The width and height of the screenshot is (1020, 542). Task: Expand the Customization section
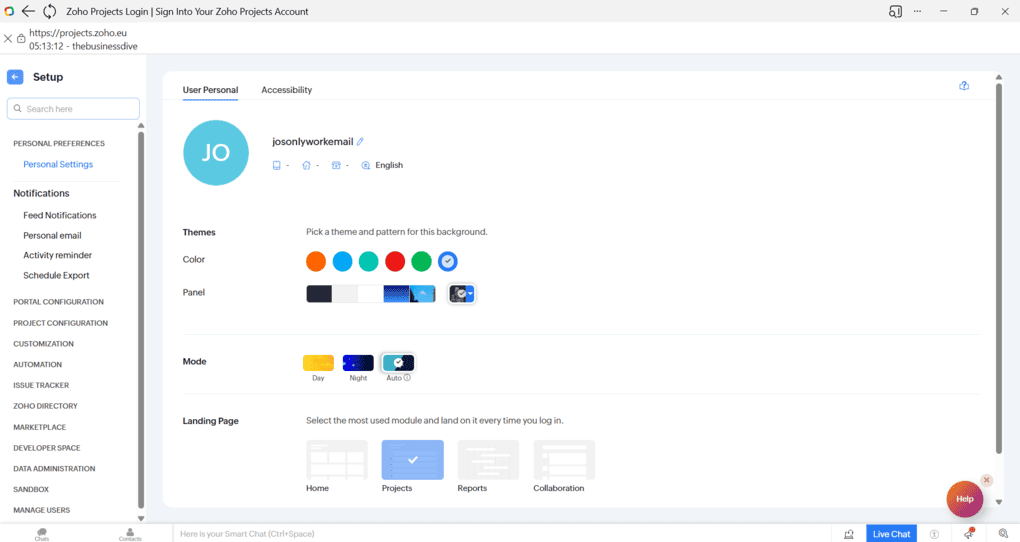coord(44,344)
